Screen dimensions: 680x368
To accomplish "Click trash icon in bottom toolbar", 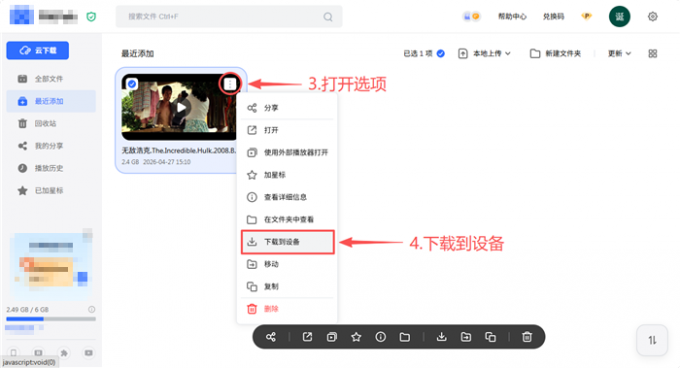I will point(527,337).
